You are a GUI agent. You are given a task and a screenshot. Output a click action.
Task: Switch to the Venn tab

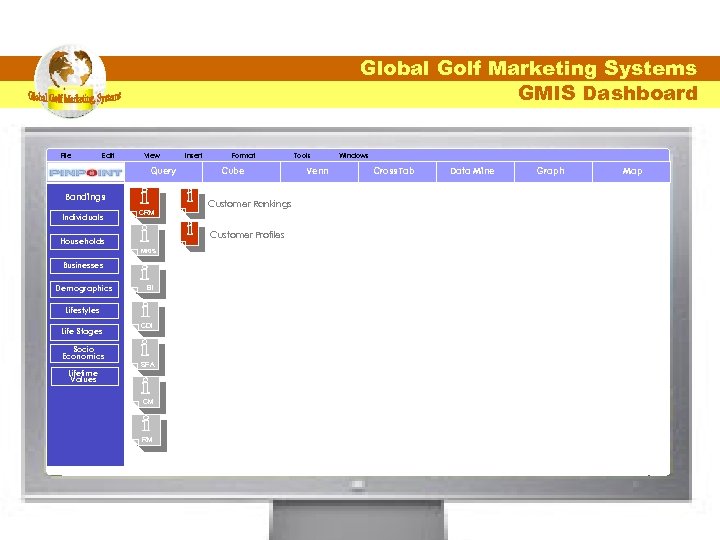[x=320, y=171]
